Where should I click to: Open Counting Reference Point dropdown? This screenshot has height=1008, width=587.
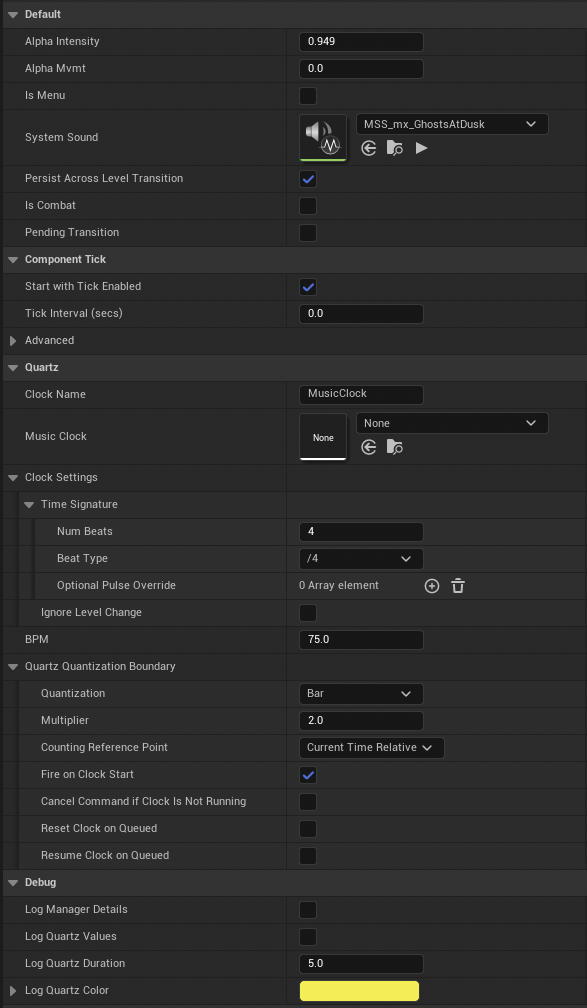(372, 748)
